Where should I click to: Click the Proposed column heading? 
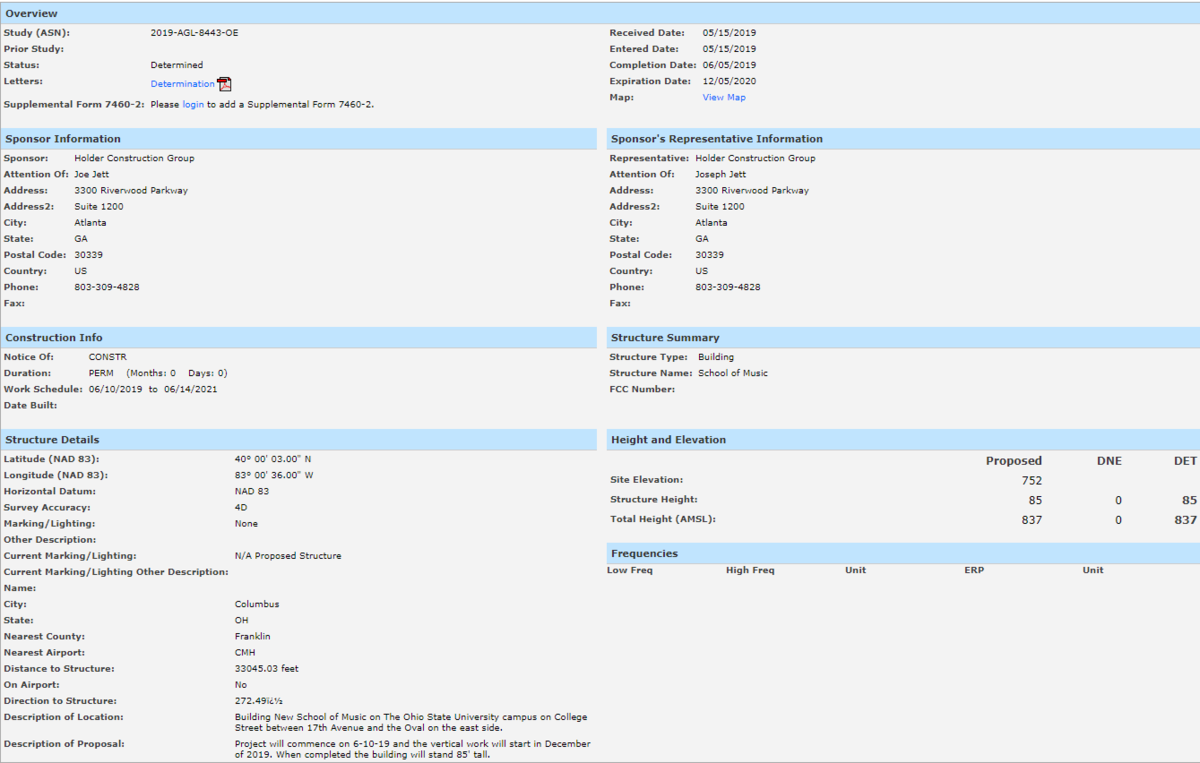pos(1014,461)
